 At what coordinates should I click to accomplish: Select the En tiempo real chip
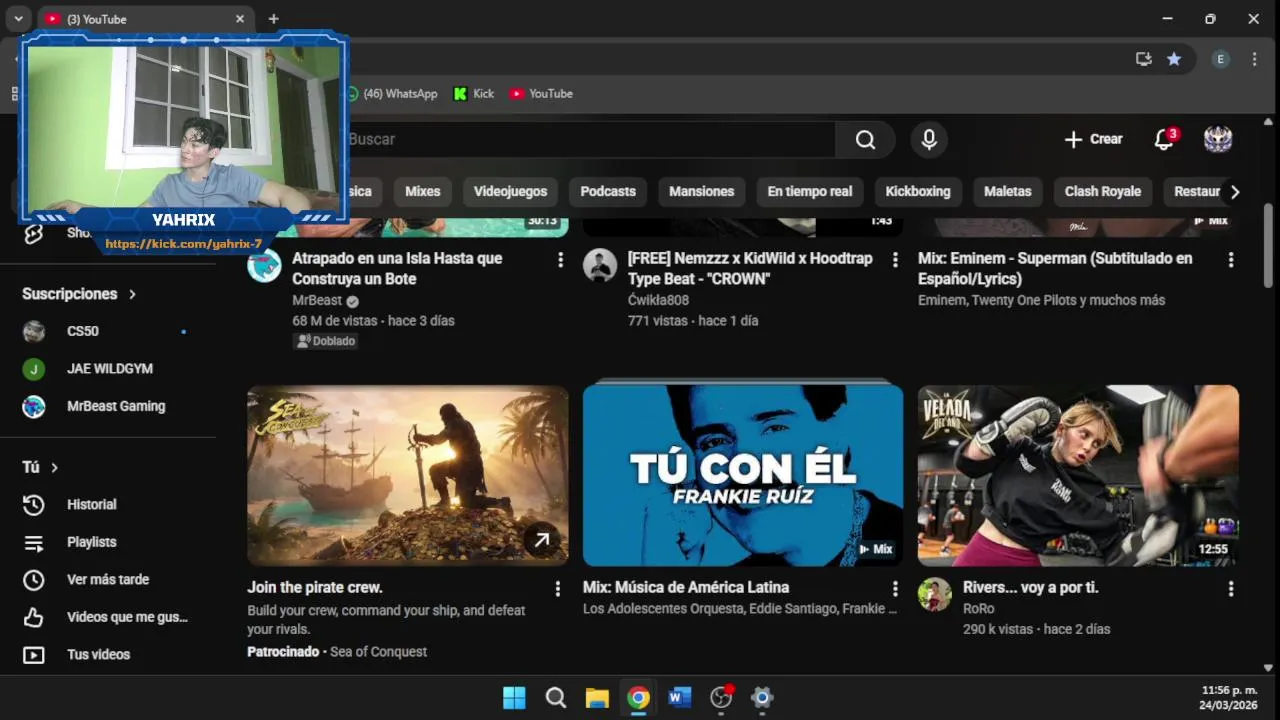tap(810, 191)
